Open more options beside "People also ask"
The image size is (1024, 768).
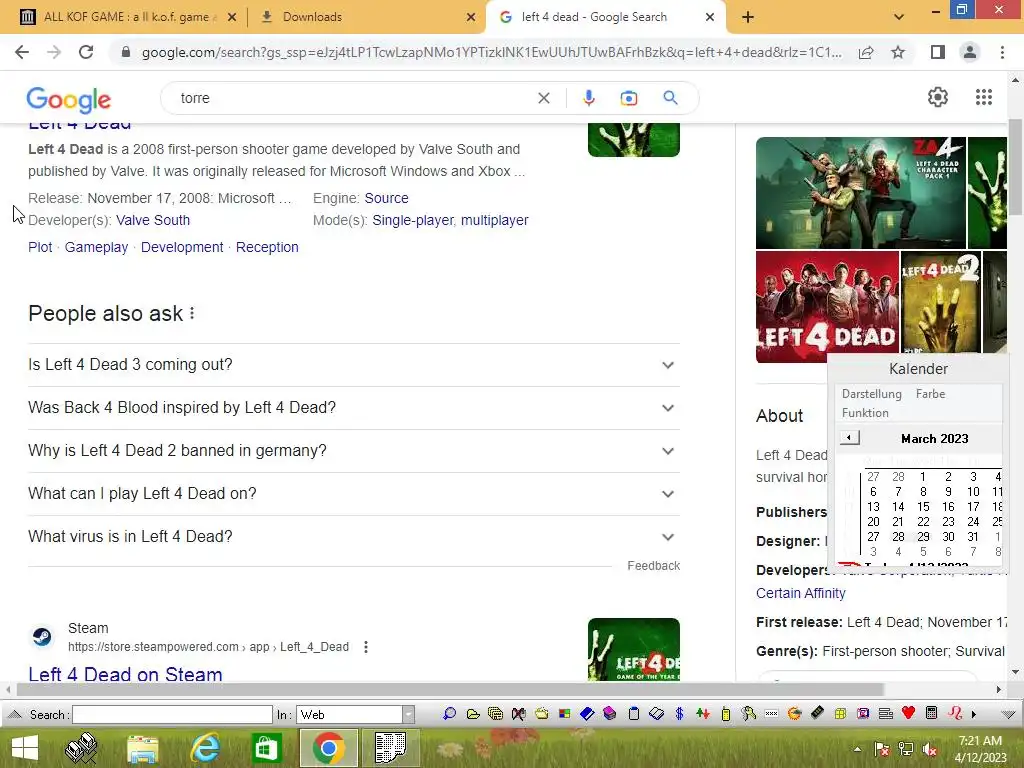pos(192,313)
